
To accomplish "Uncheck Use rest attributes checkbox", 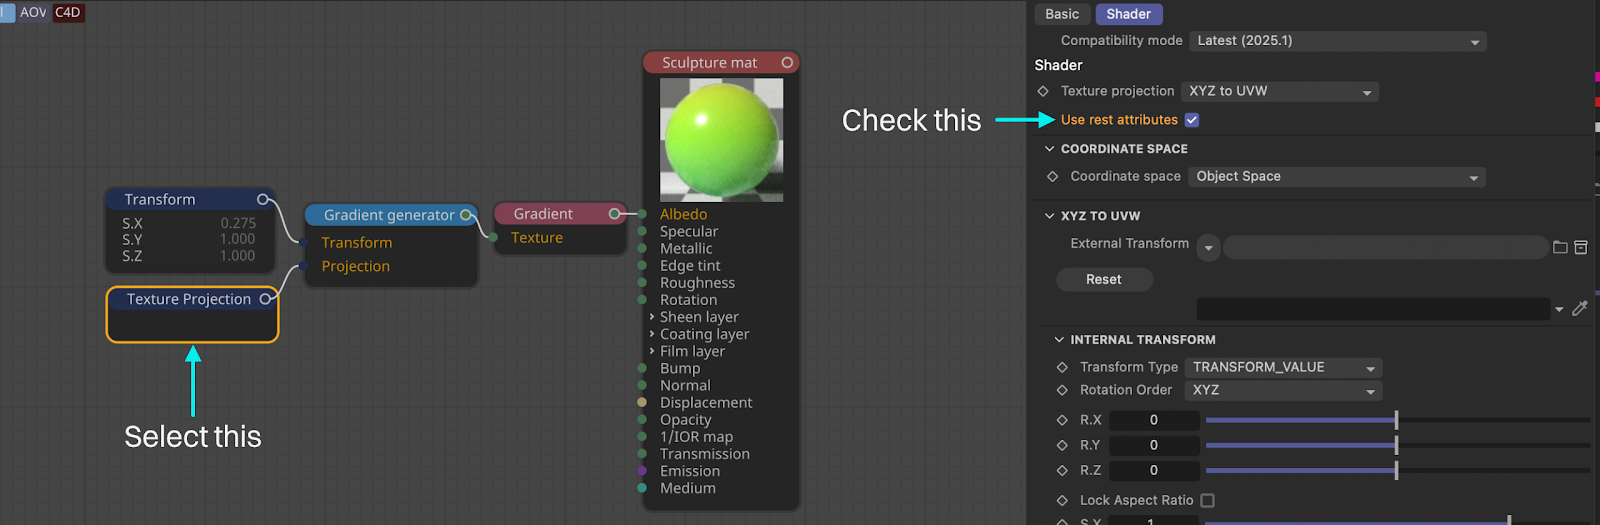I will point(1191,120).
